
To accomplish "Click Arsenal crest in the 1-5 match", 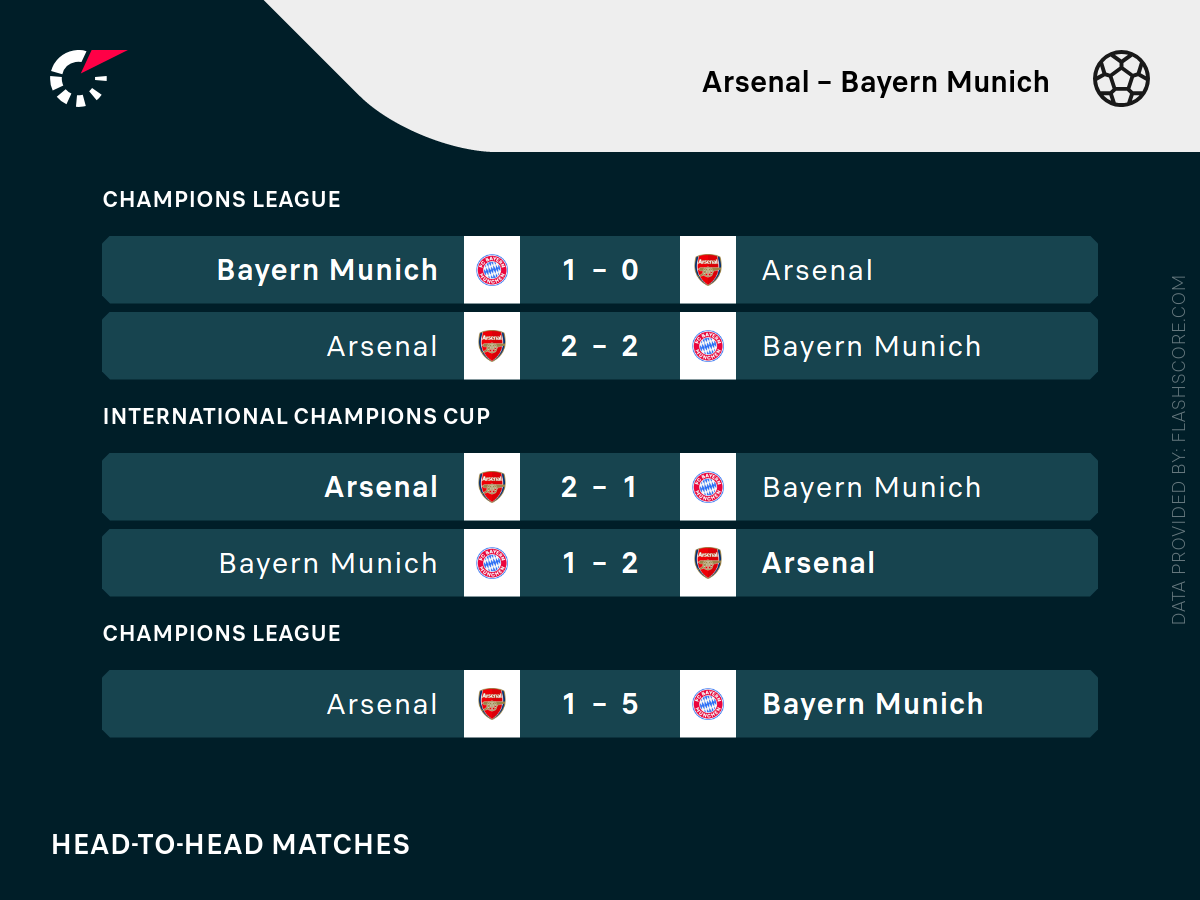I will tap(492, 704).
